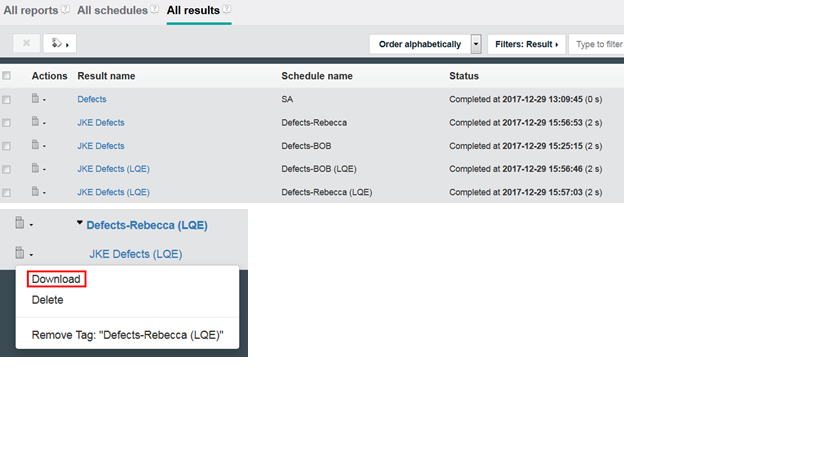Click Remove Tag: "Defects-Rebecca (LQE)" option

(127, 335)
